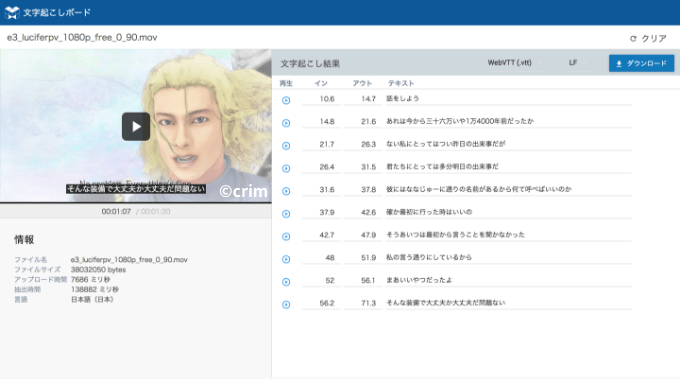Edit the in-time field 21.7
680x380 pixels.
tap(321, 144)
